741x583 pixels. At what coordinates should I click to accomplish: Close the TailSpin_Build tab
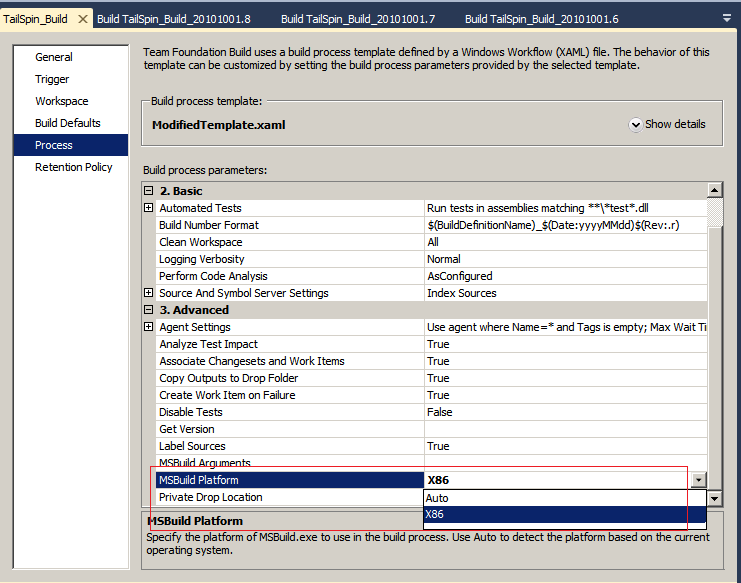pyautogui.click(x=83, y=19)
